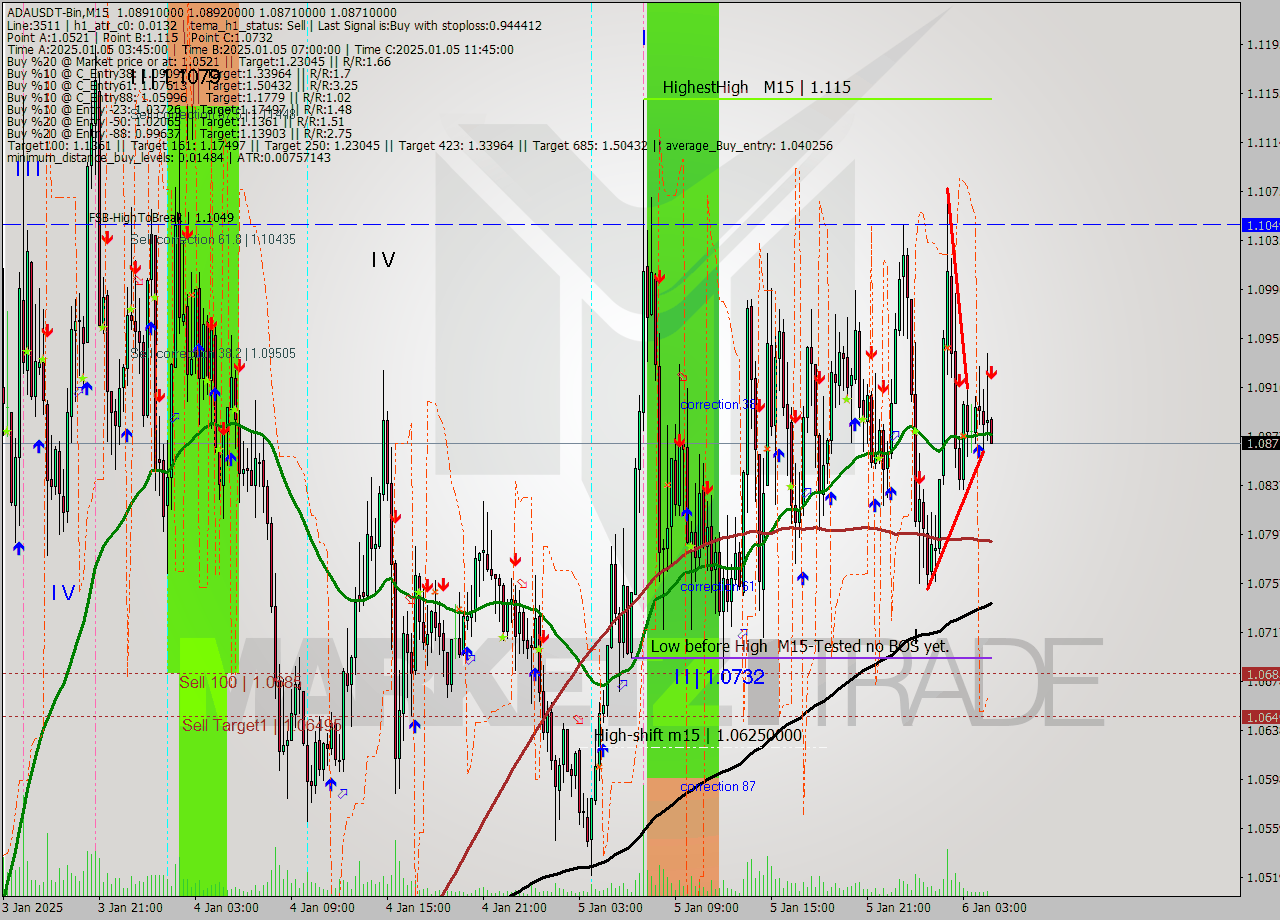
Task: Click the 'I I | 1.0732' wave label
Action: click(x=719, y=677)
